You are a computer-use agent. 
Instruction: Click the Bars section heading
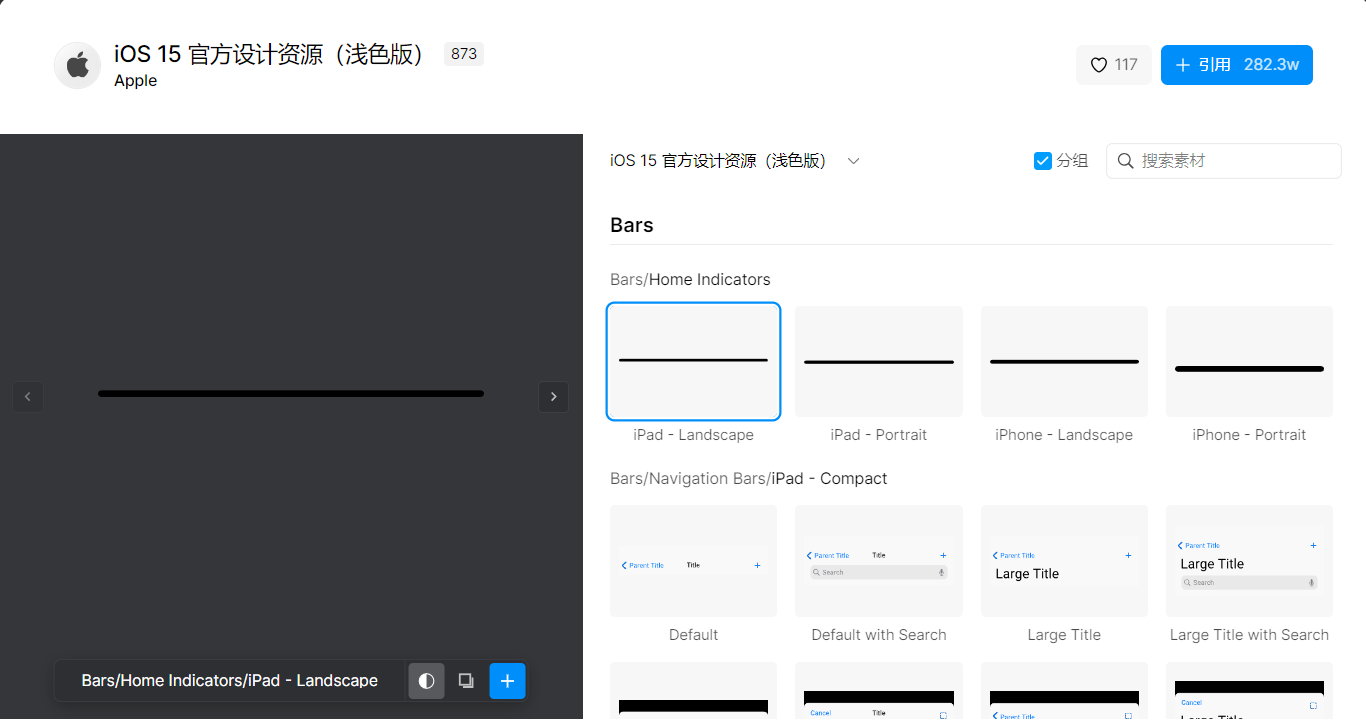(x=632, y=225)
